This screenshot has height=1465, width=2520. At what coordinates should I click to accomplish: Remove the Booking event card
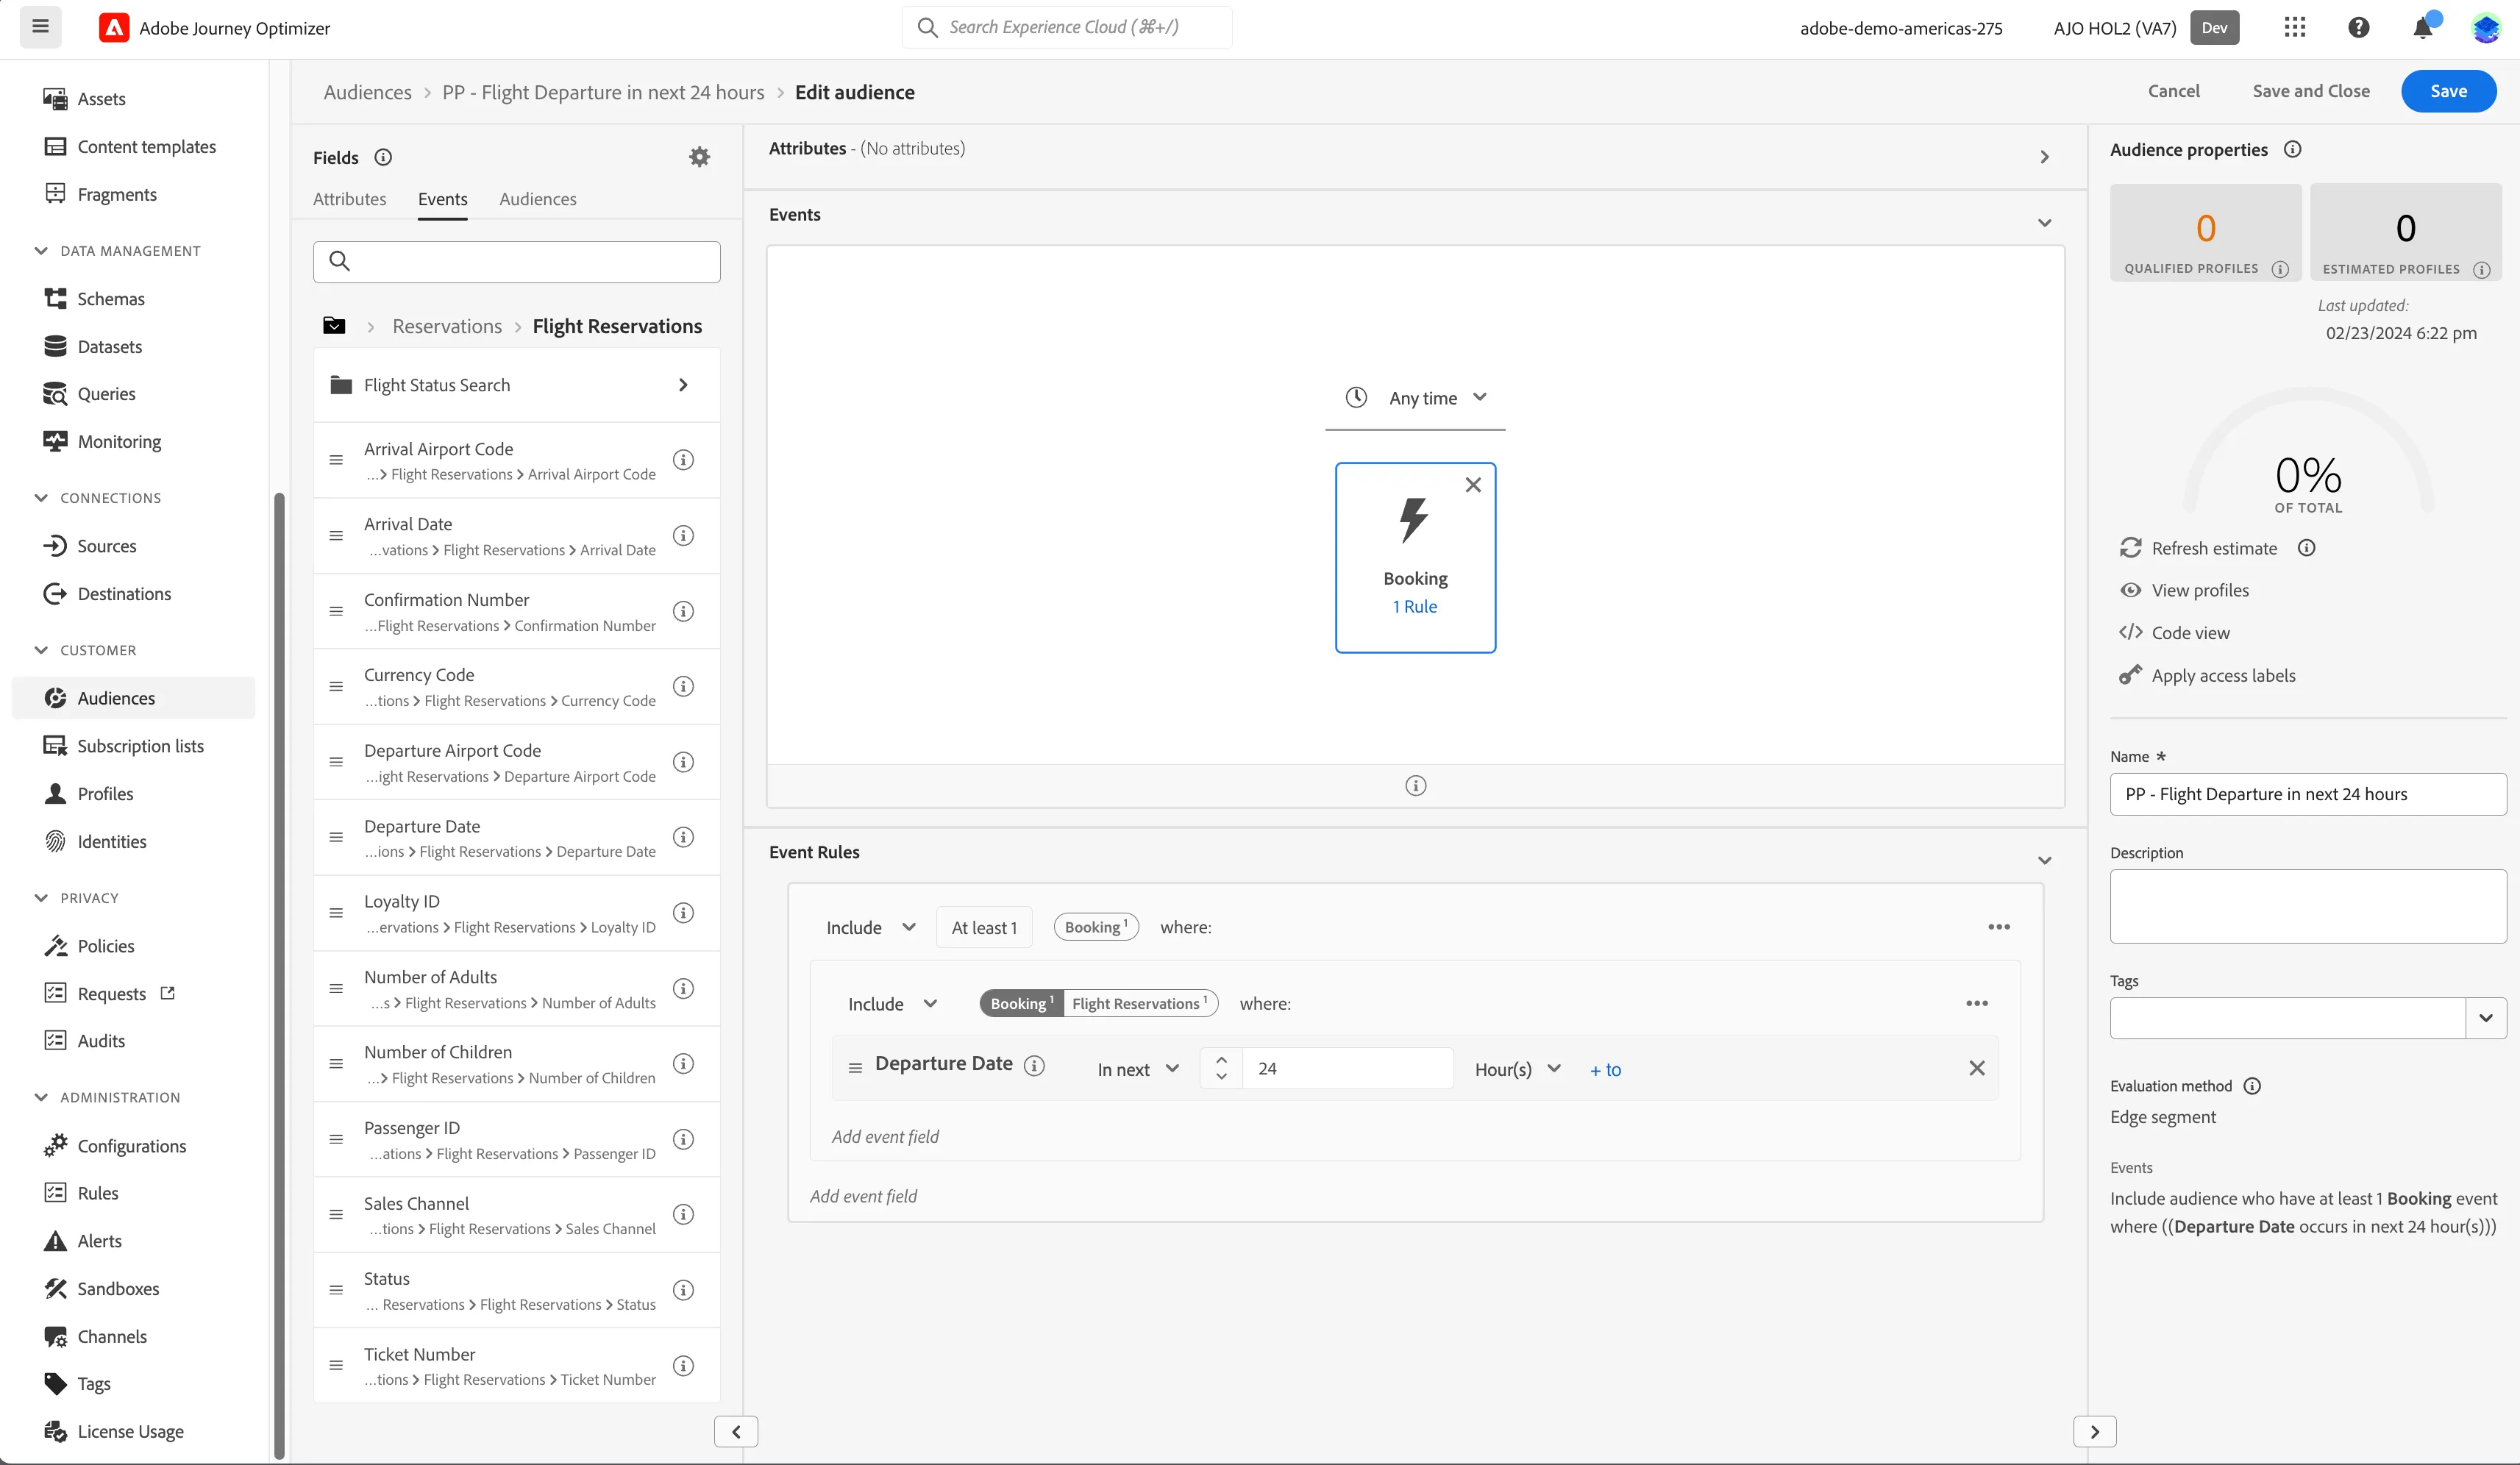tap(1473, 485)
